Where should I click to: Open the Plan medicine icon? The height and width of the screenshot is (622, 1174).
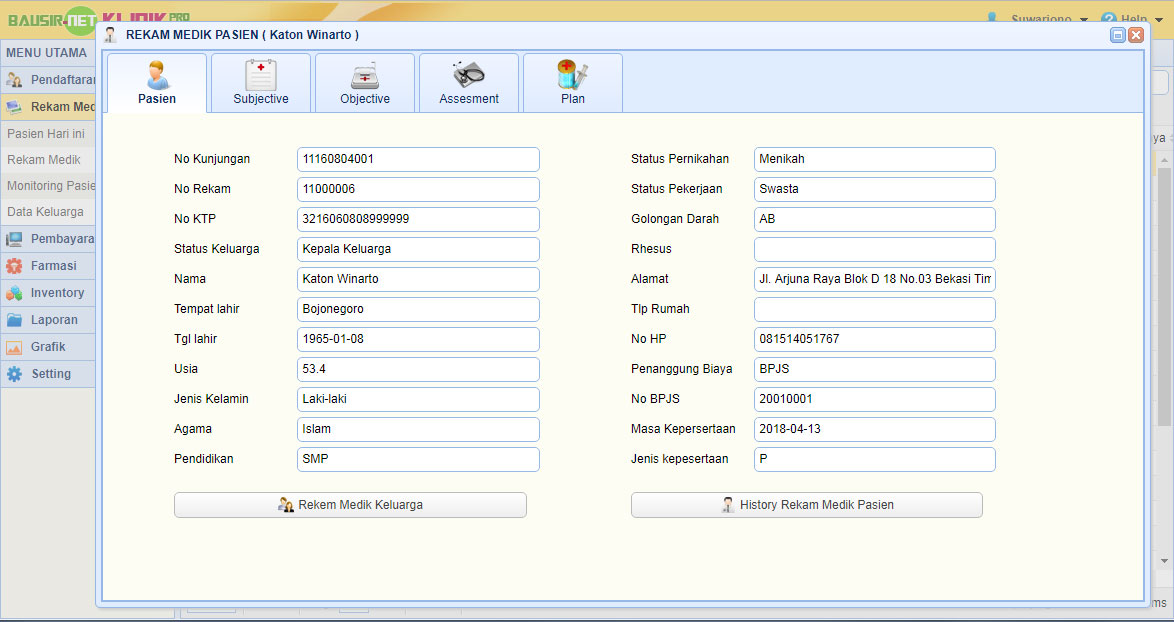pos(572,75)
